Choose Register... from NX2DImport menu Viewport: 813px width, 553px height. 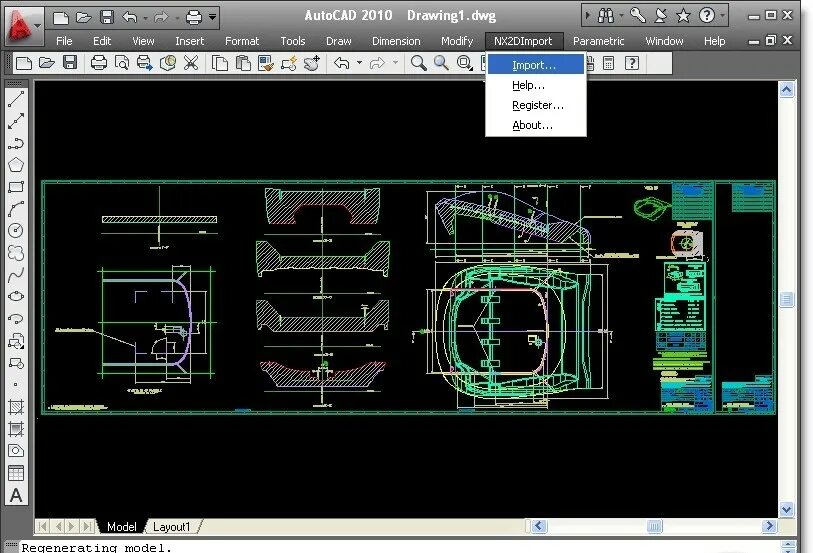[x=536, y=105]
